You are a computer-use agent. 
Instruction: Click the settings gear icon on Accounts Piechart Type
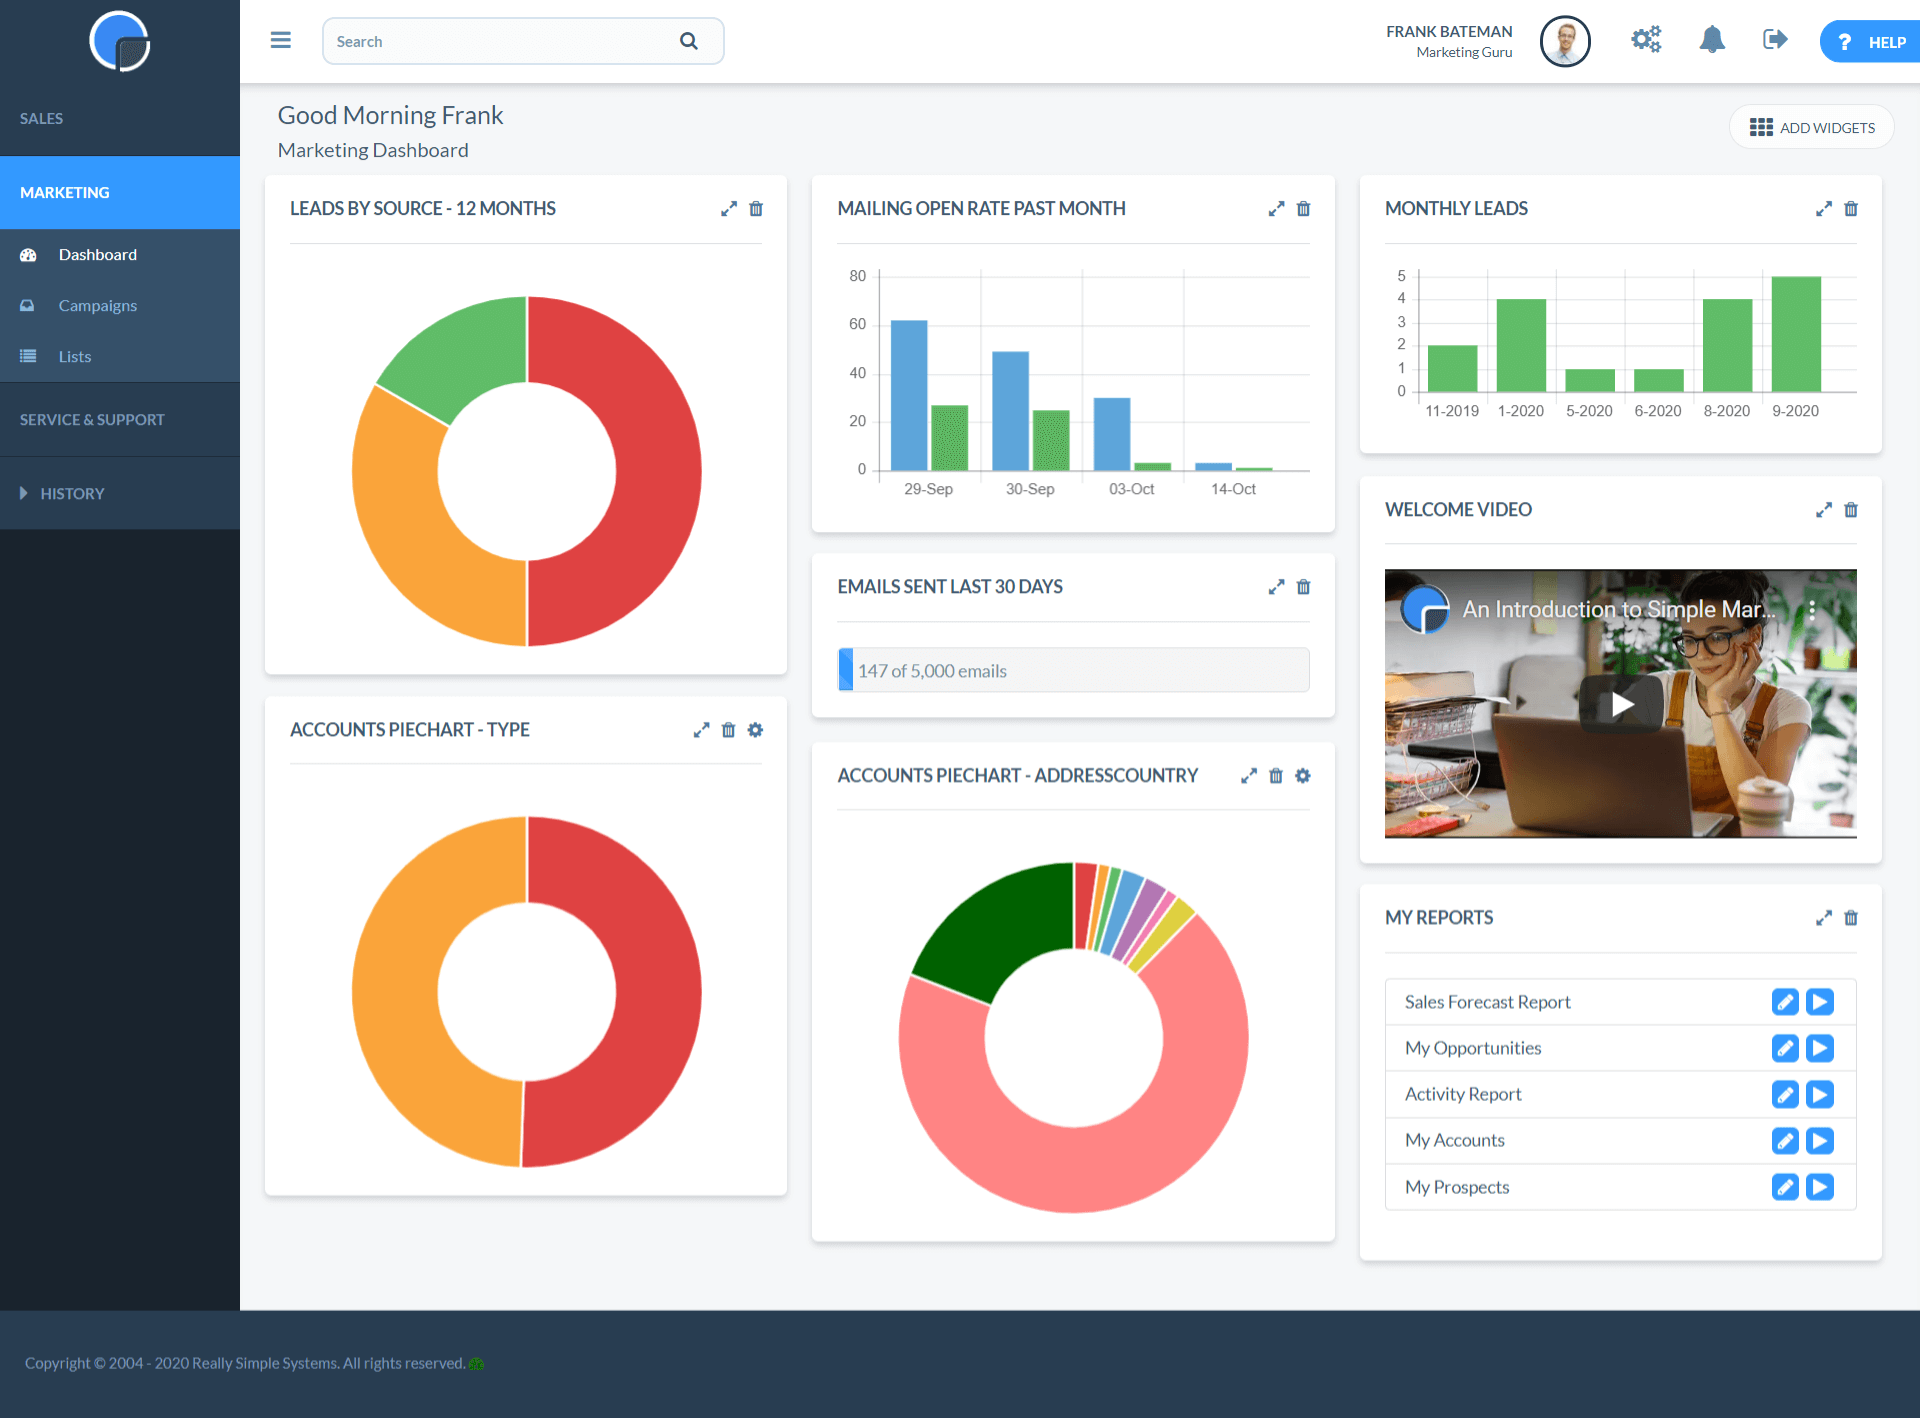click(754, 729)
